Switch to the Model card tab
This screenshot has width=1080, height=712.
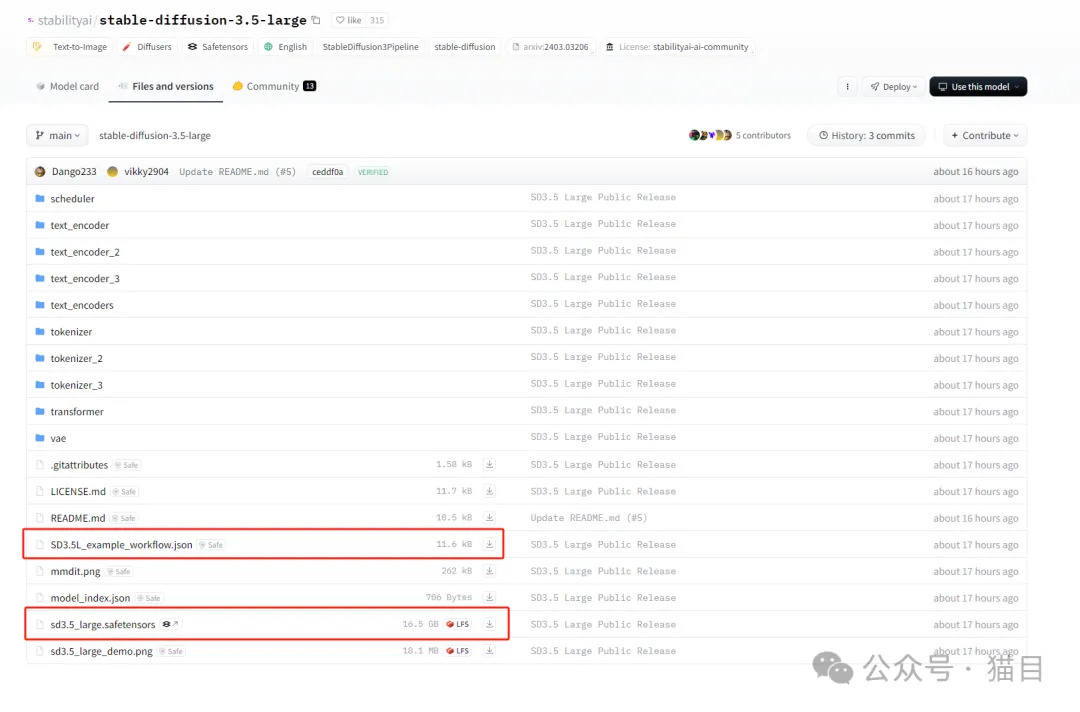pos(68,86)
